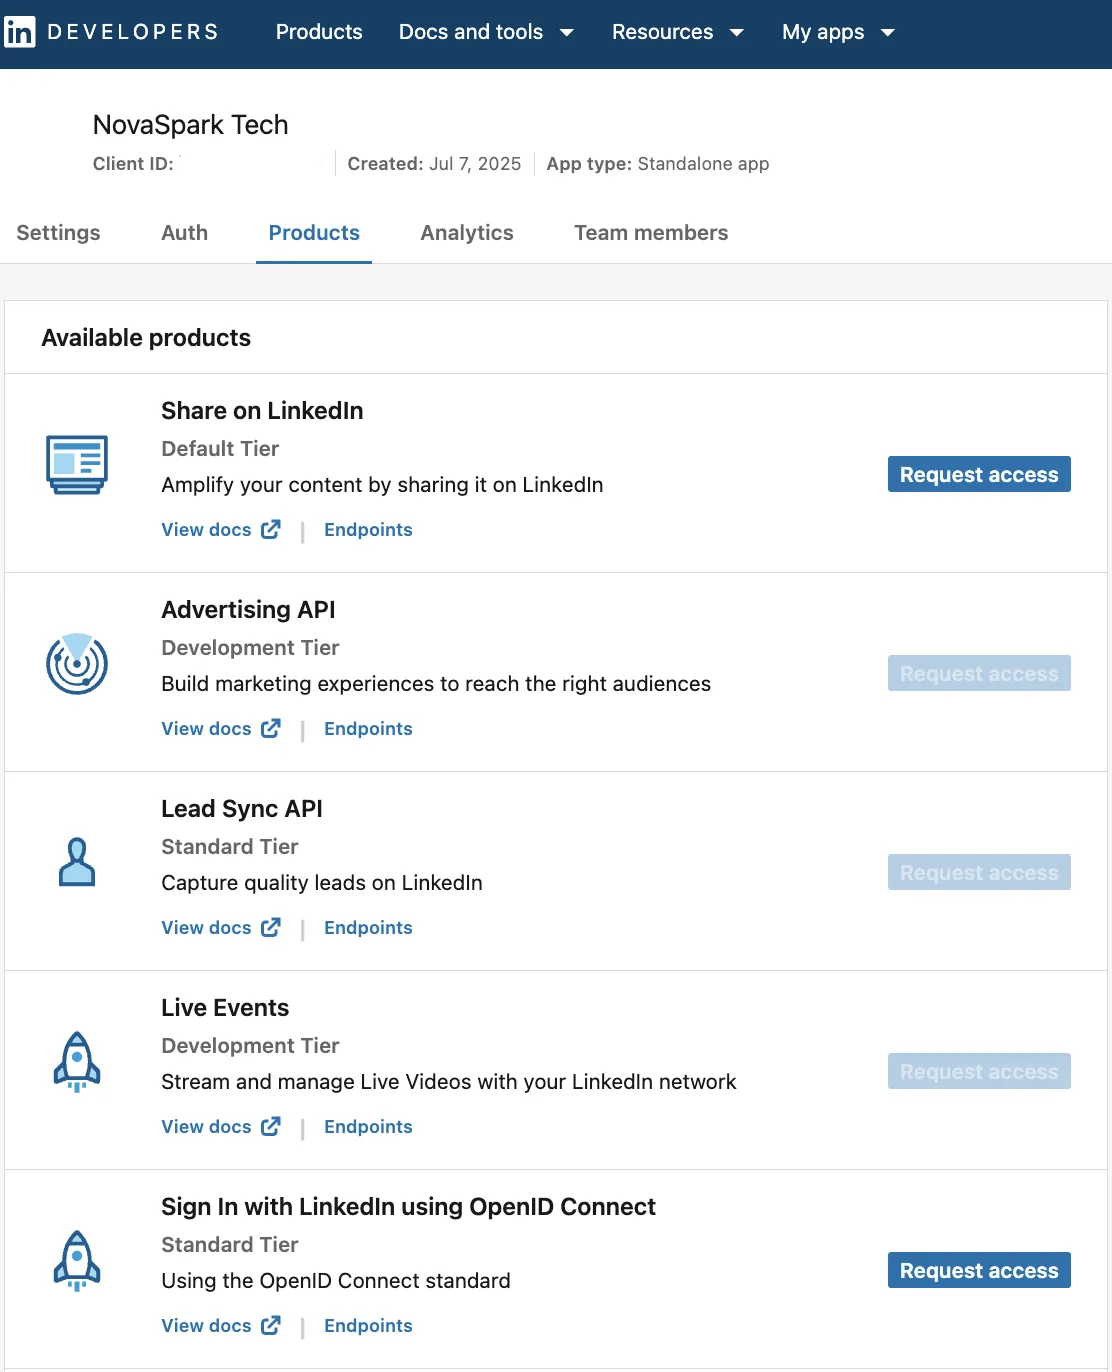1112x1372 pixels.
Task: Request access for Share on LinkedIn
Action: [978, 474]
